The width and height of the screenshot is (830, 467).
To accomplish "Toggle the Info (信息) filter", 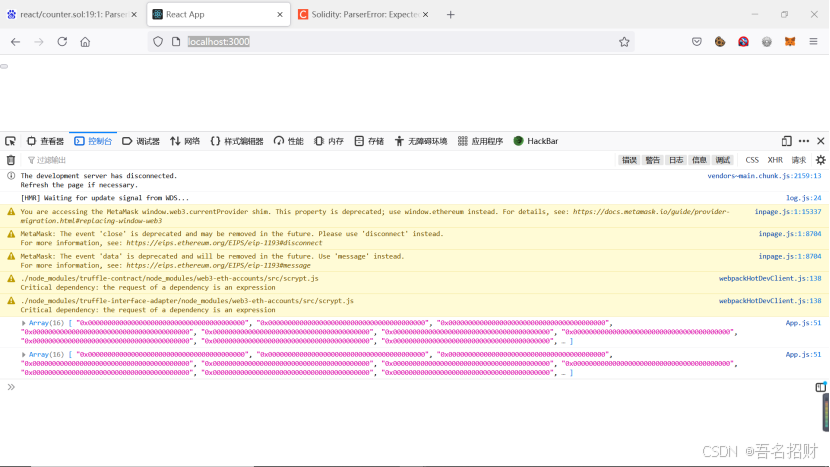I will tap(699, 160).
